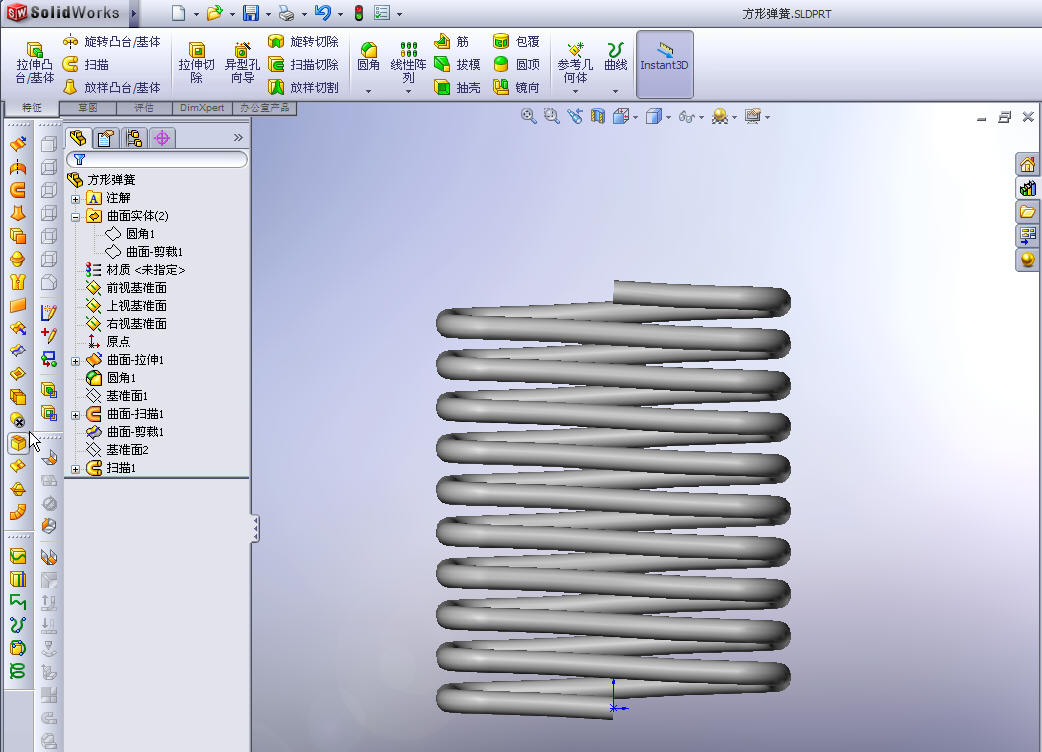Click the Print icon
The image size is (1042, 752).
tap(286, 13)
